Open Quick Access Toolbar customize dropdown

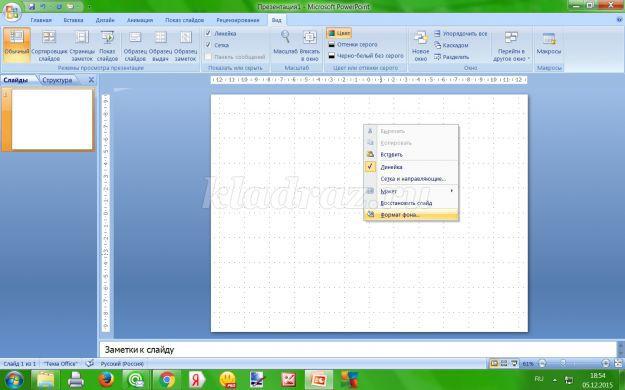tap(89, 7)
